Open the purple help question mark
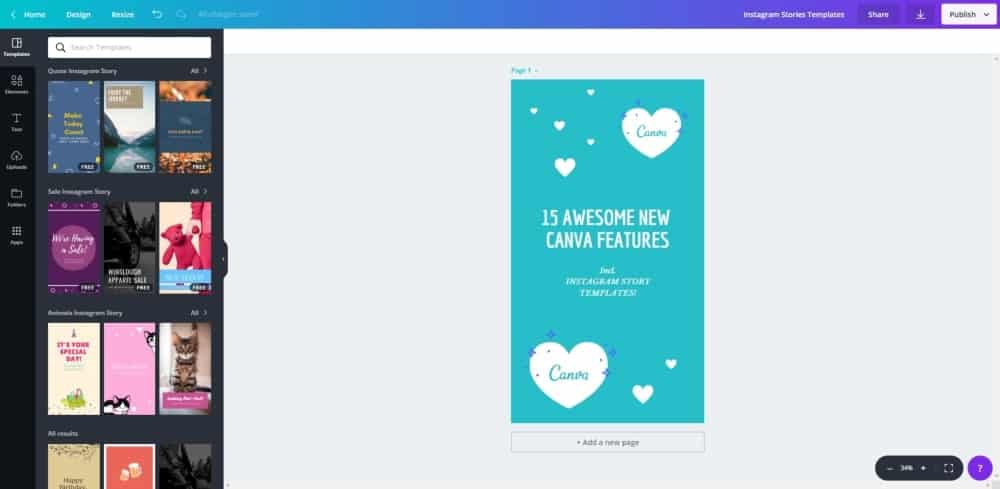1000x489 pixels. point(980,468)
